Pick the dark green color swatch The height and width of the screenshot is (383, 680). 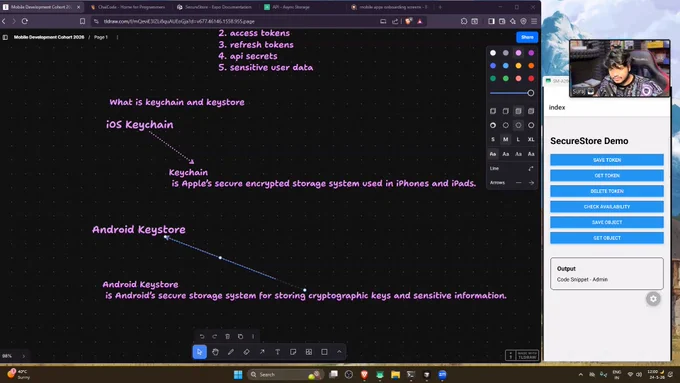click(493, 79)
